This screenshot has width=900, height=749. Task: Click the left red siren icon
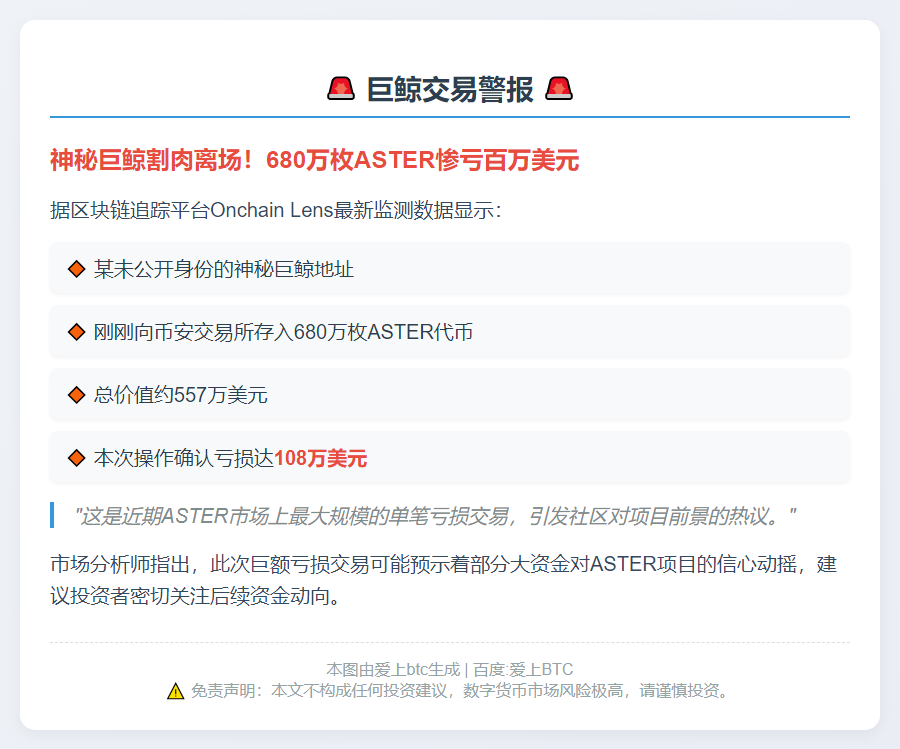click(341, 88)
